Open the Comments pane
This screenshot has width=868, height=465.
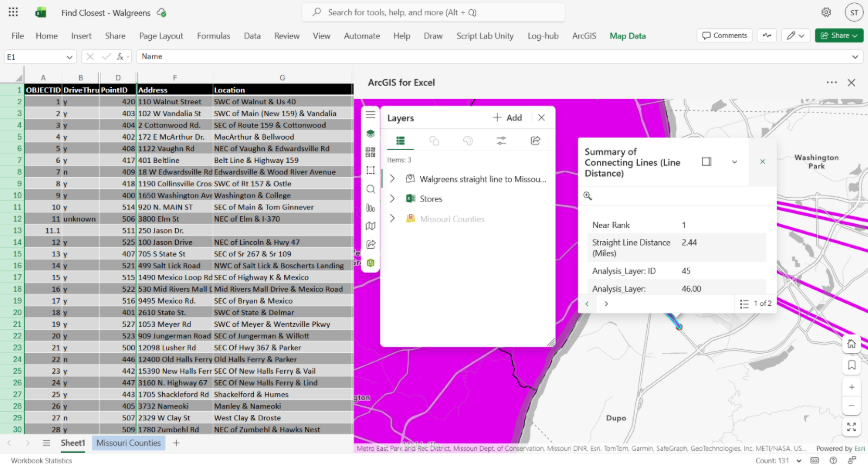click(725, 35)
